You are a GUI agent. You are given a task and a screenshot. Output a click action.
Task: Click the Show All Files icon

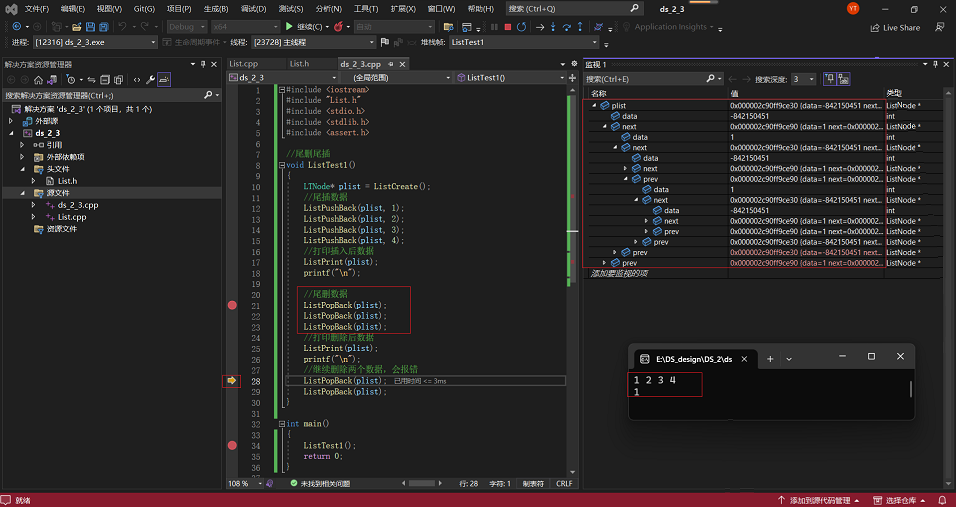coord(118,80)
